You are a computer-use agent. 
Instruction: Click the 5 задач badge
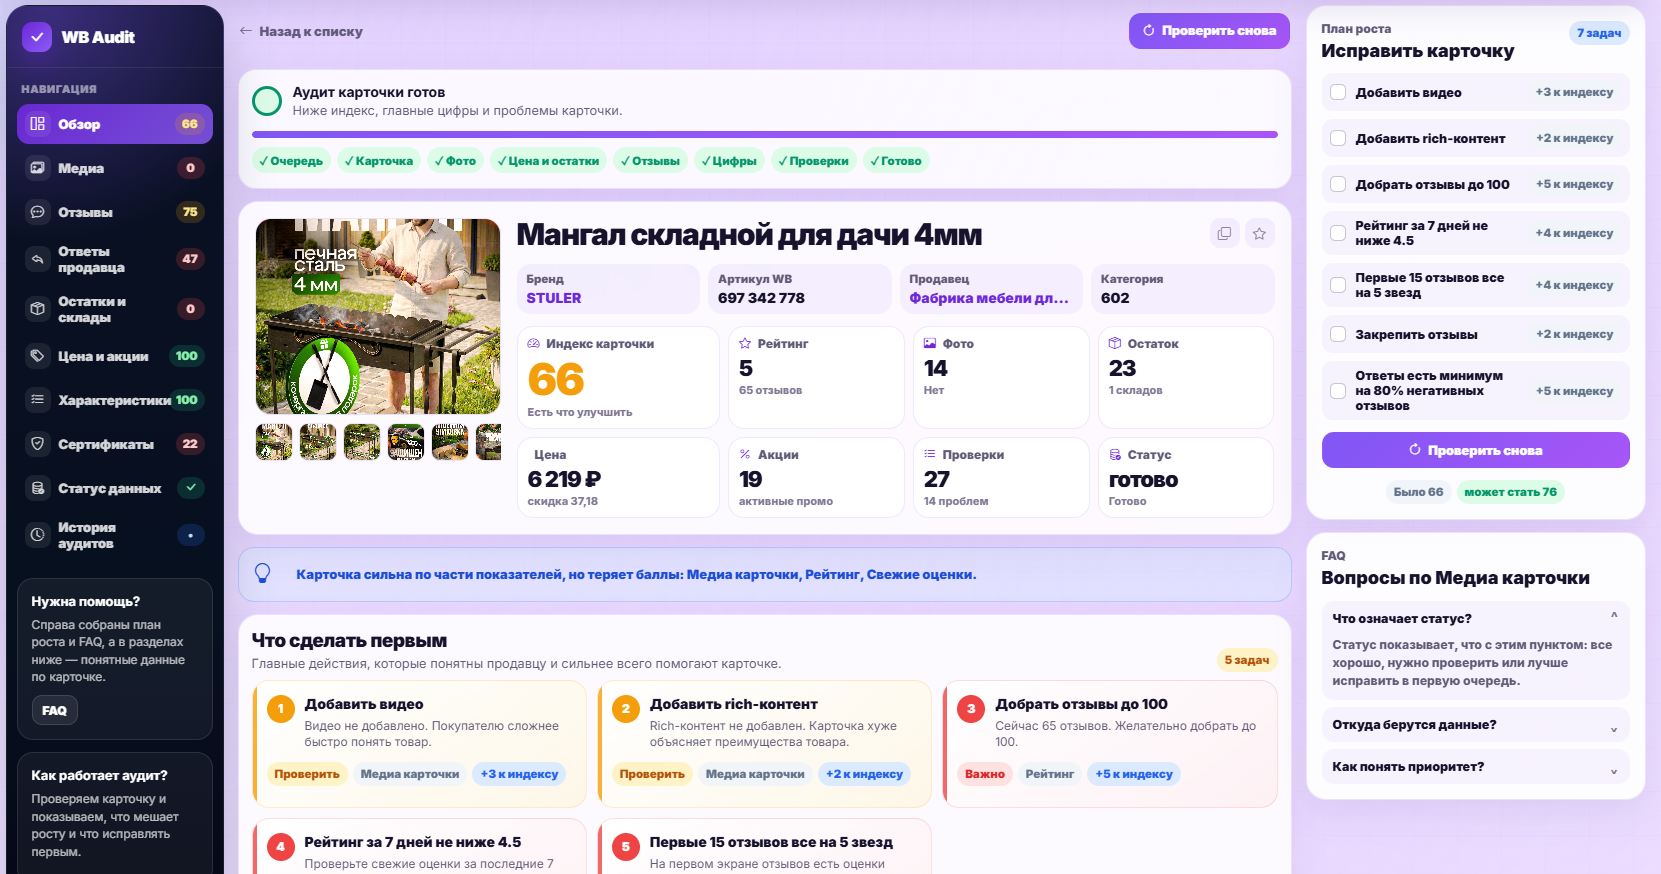pyautogui.click(x=1247, y=660)
